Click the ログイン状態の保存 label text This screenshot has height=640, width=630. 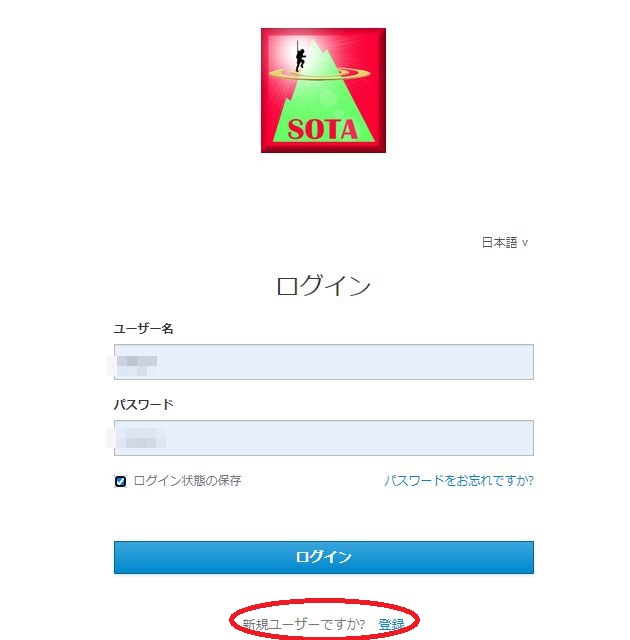point(187,480)
